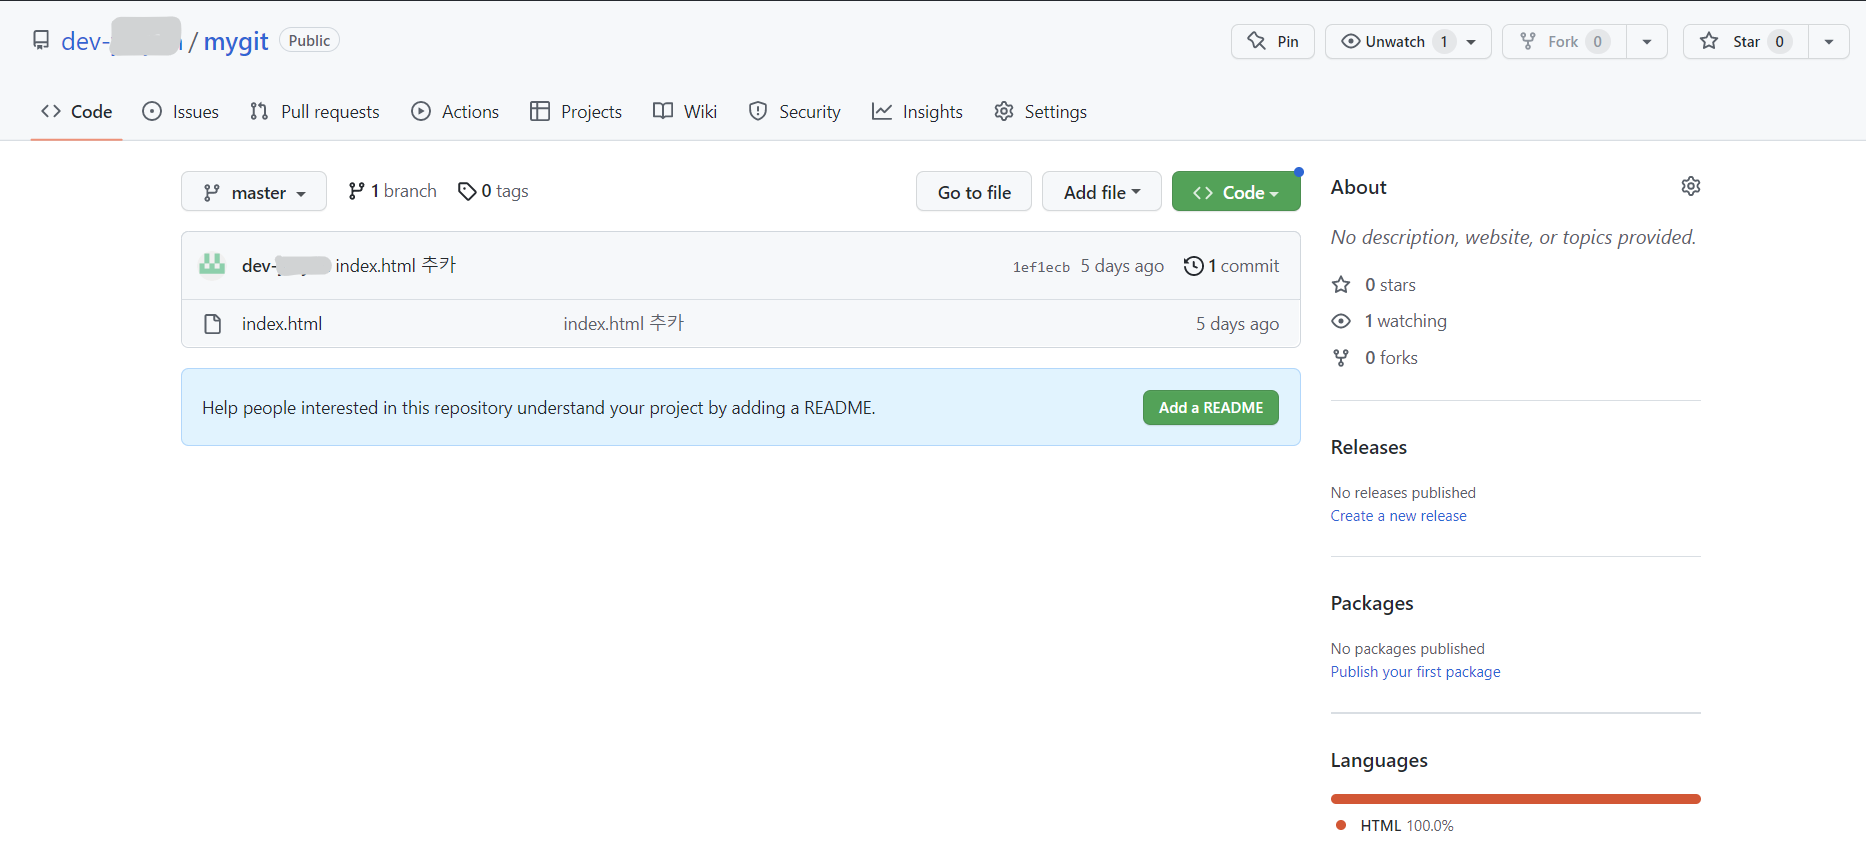Click the tag icon beside '0 tags'
Screen dimensions: 1866x843
pos(467,191)
